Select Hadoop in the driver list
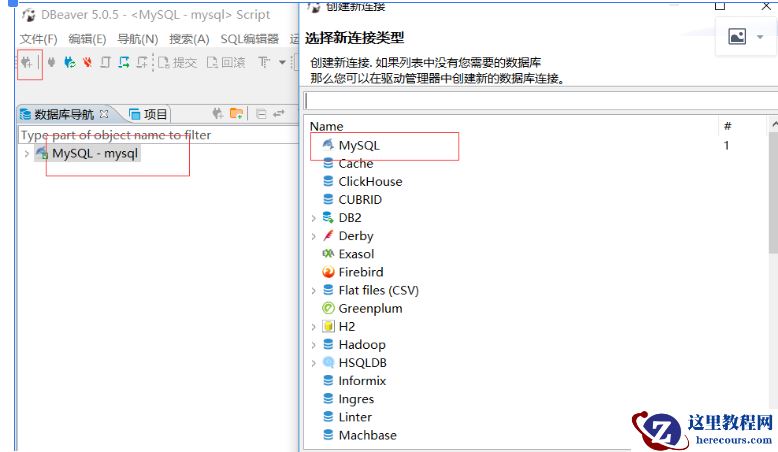The image size is (778, 452). coord(362,344)
